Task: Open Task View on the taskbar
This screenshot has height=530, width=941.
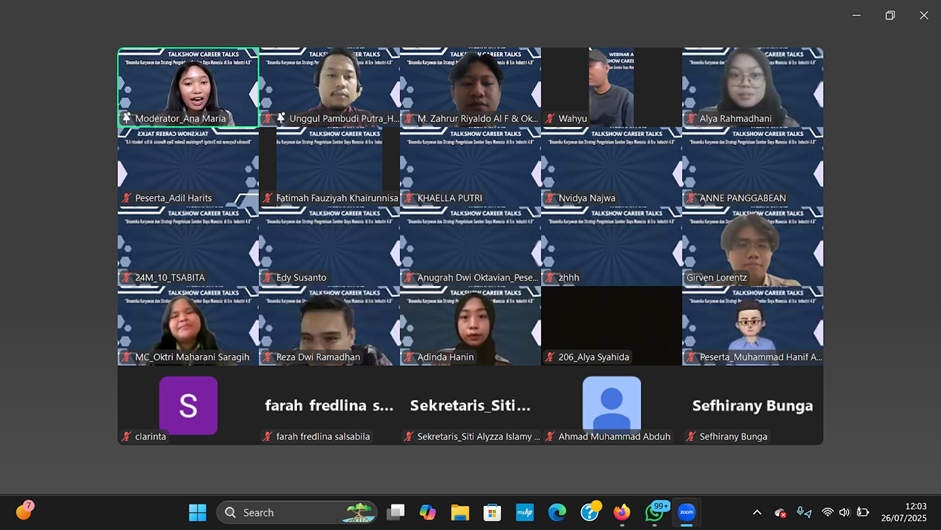Action: tap(396, 512)
